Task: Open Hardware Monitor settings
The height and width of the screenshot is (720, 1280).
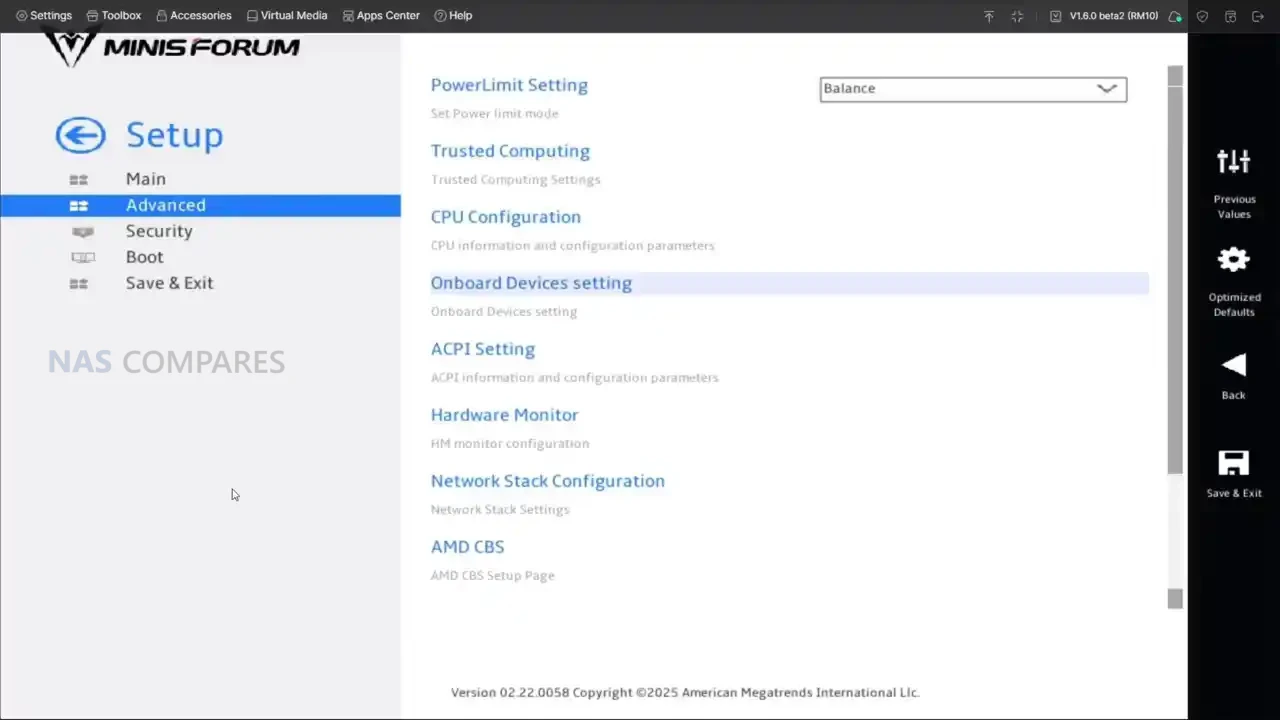Action: 504,415
